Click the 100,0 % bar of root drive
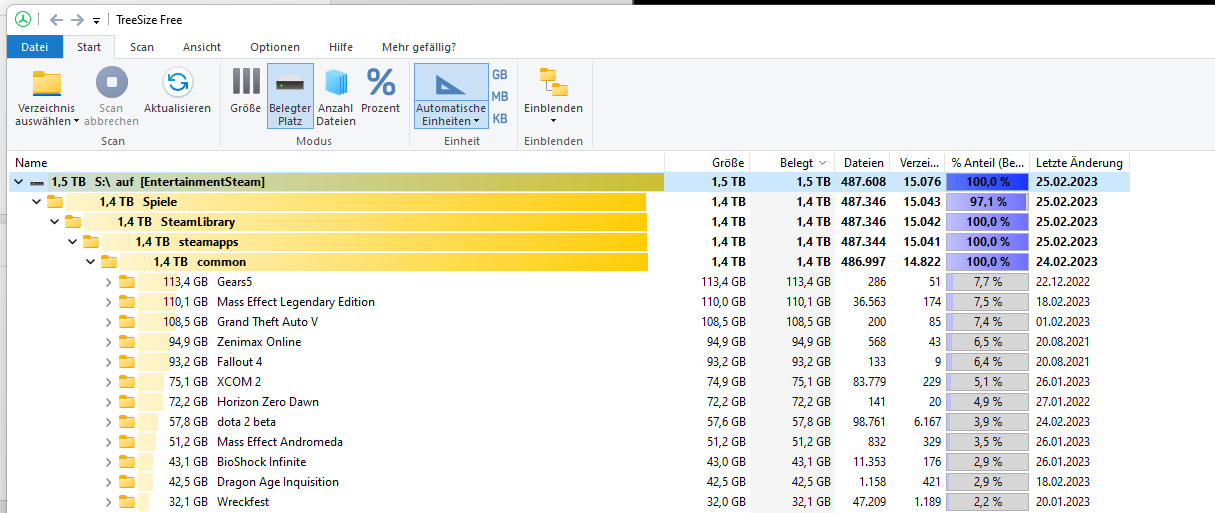1215x513 pixels. point(987,182)
